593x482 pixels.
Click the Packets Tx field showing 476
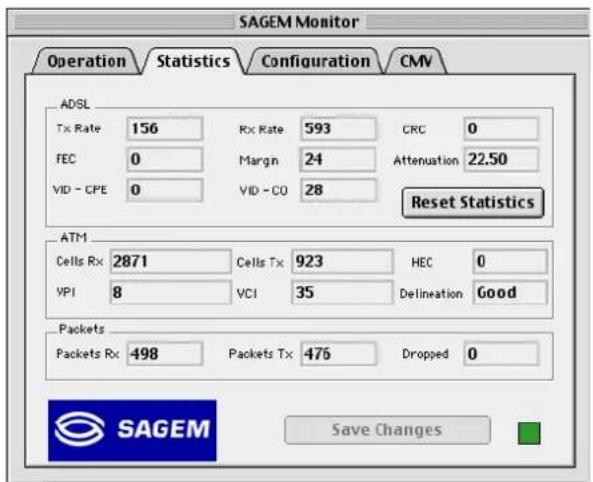338,354
